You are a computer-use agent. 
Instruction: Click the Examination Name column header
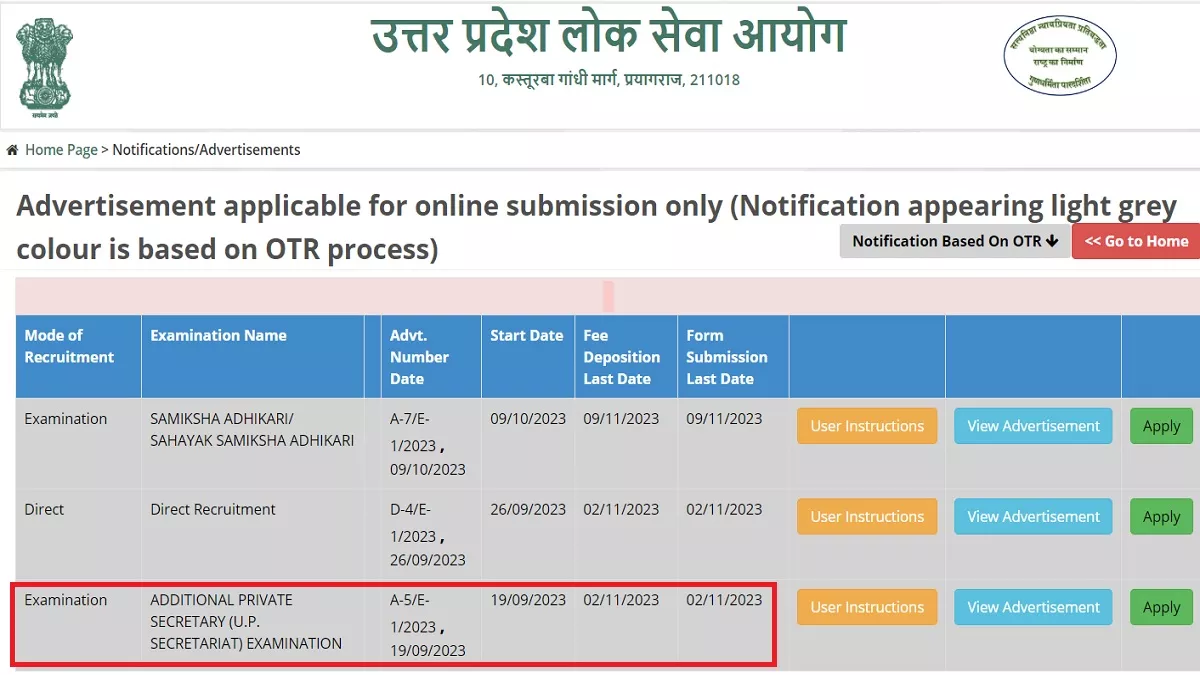click(x=218, y=336)
